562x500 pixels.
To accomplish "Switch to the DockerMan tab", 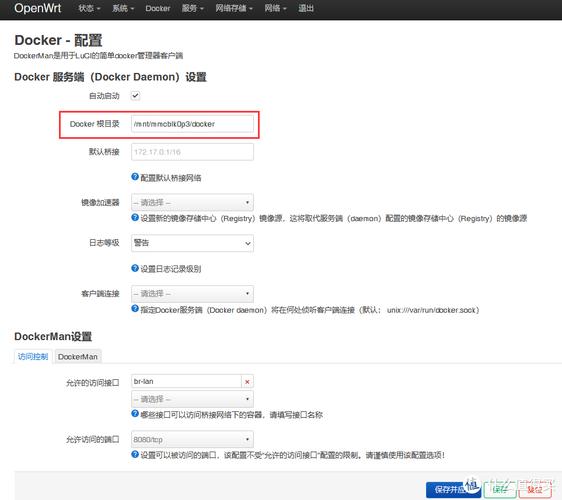I will click(x=78, y=357).
